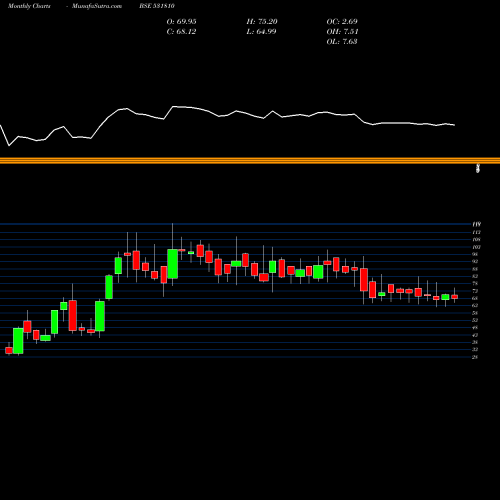Click the open value "O: 69.95"

181,22
